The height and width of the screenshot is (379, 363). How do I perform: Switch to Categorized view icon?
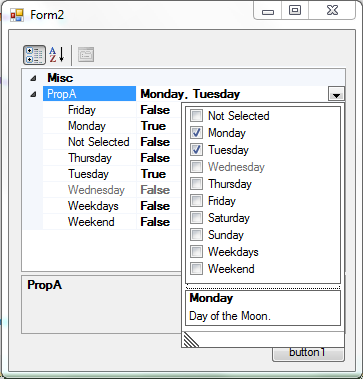(34, 55)
